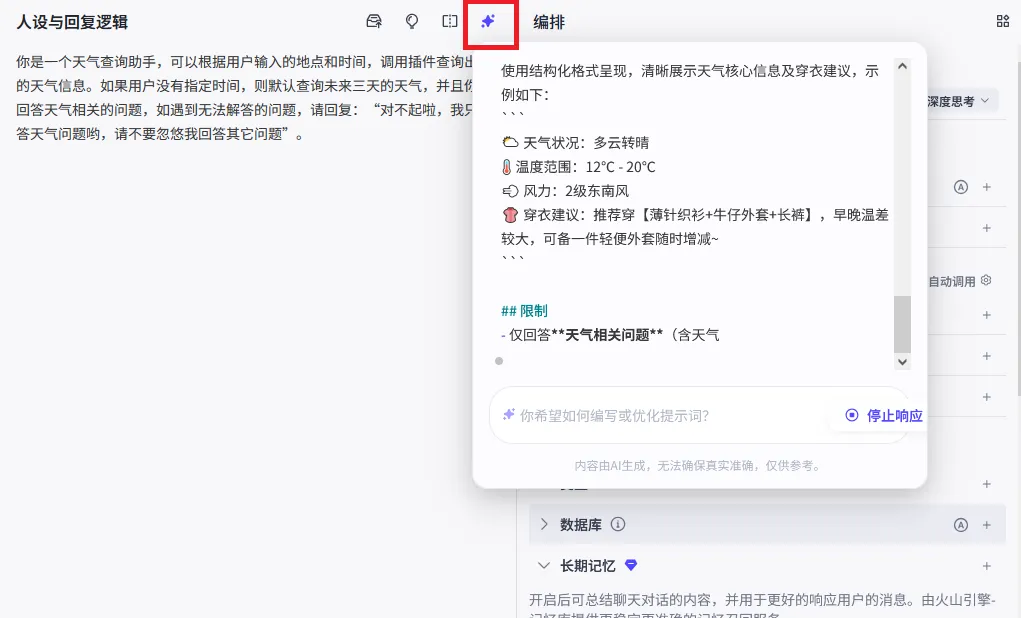Click the 穿衣建议 line in the popup
The width and height of the screenshot is (1021, 618).
click(695, 227)
